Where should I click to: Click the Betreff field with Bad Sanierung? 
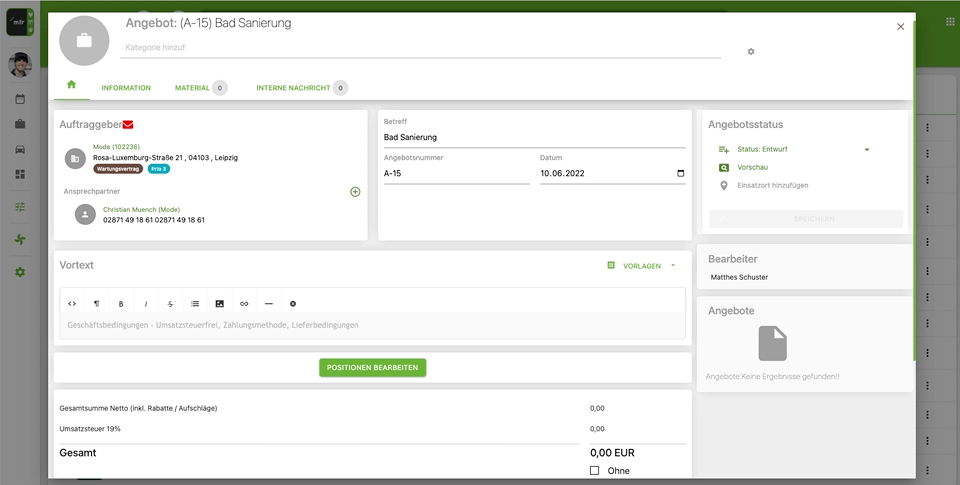point(534,137)
